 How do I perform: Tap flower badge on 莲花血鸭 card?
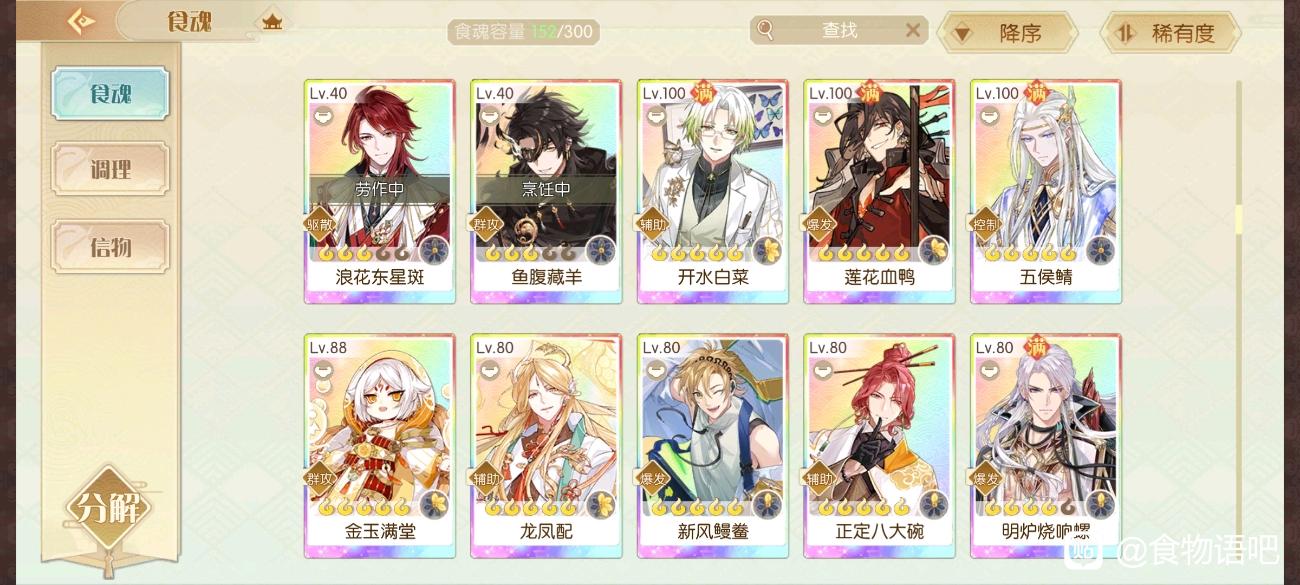933,250
